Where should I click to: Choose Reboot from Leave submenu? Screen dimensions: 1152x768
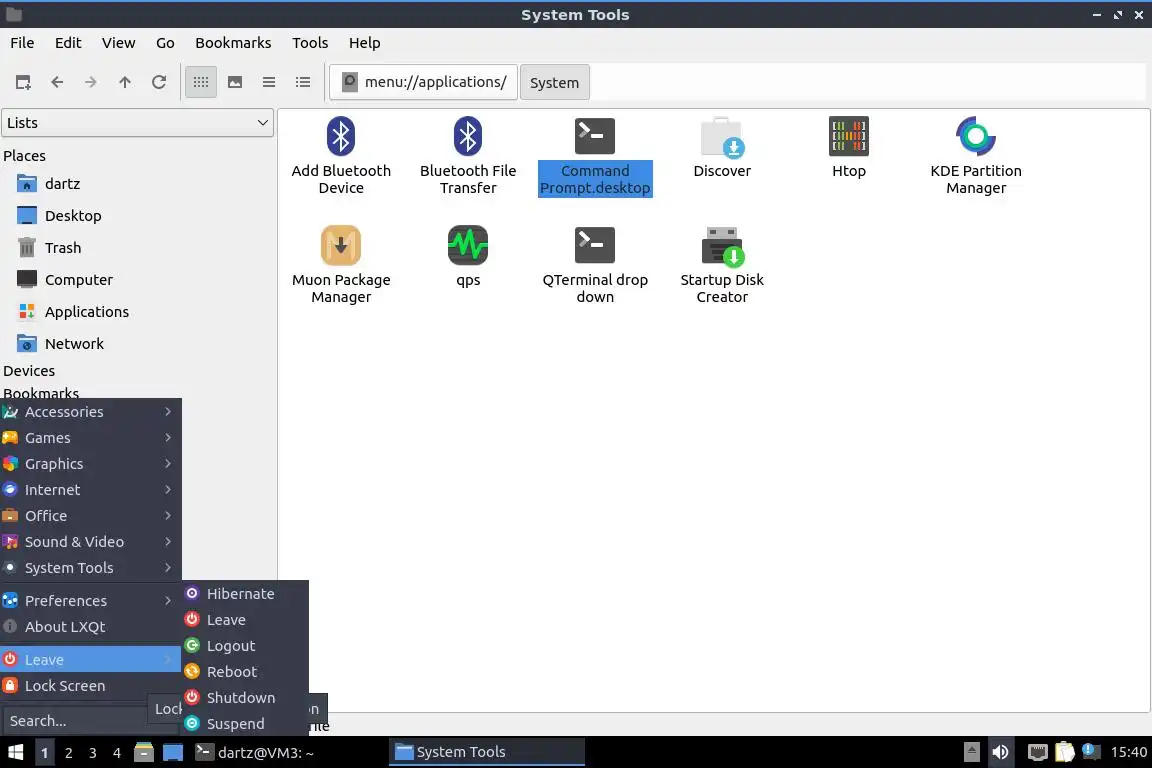(x=245, y=672)
